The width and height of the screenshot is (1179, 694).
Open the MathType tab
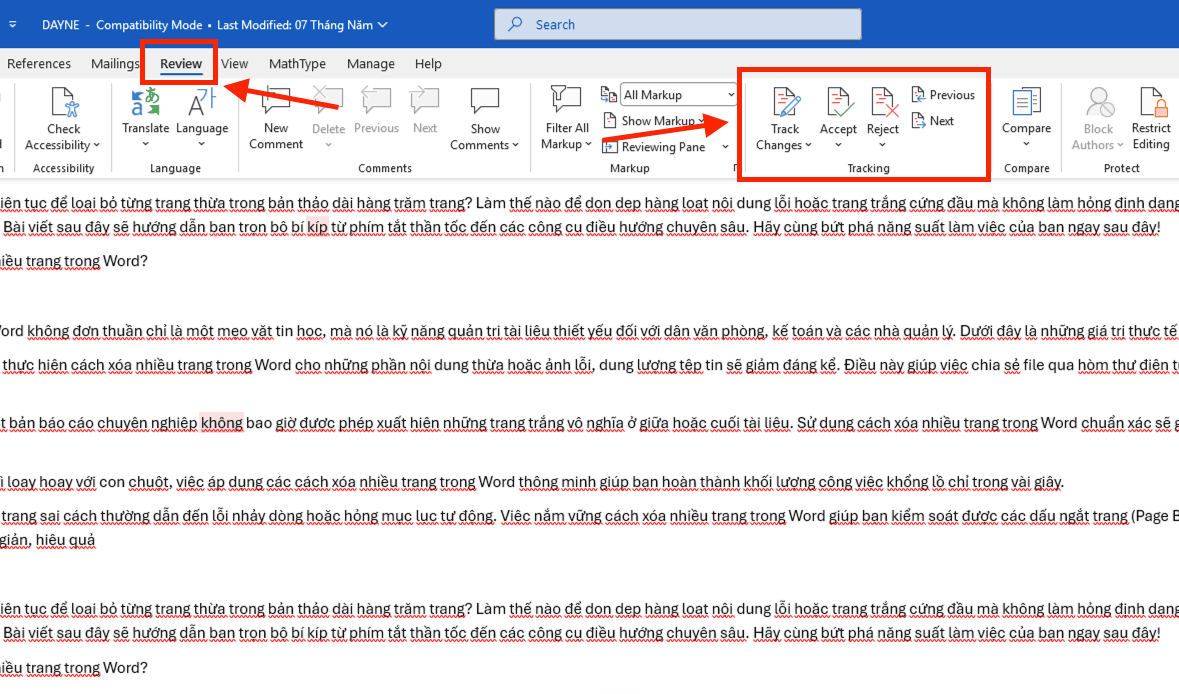pyautogui.click(x=297, y=64)
